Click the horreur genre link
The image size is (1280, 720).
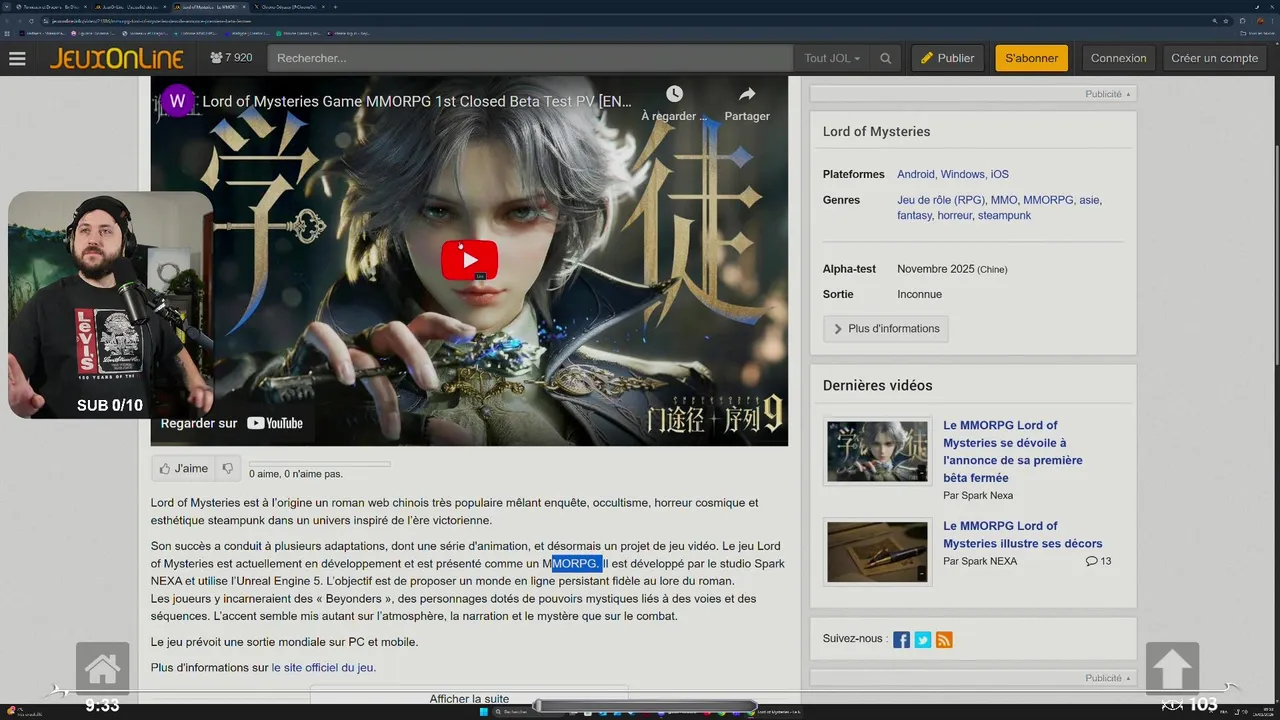[x=955, y=215]
